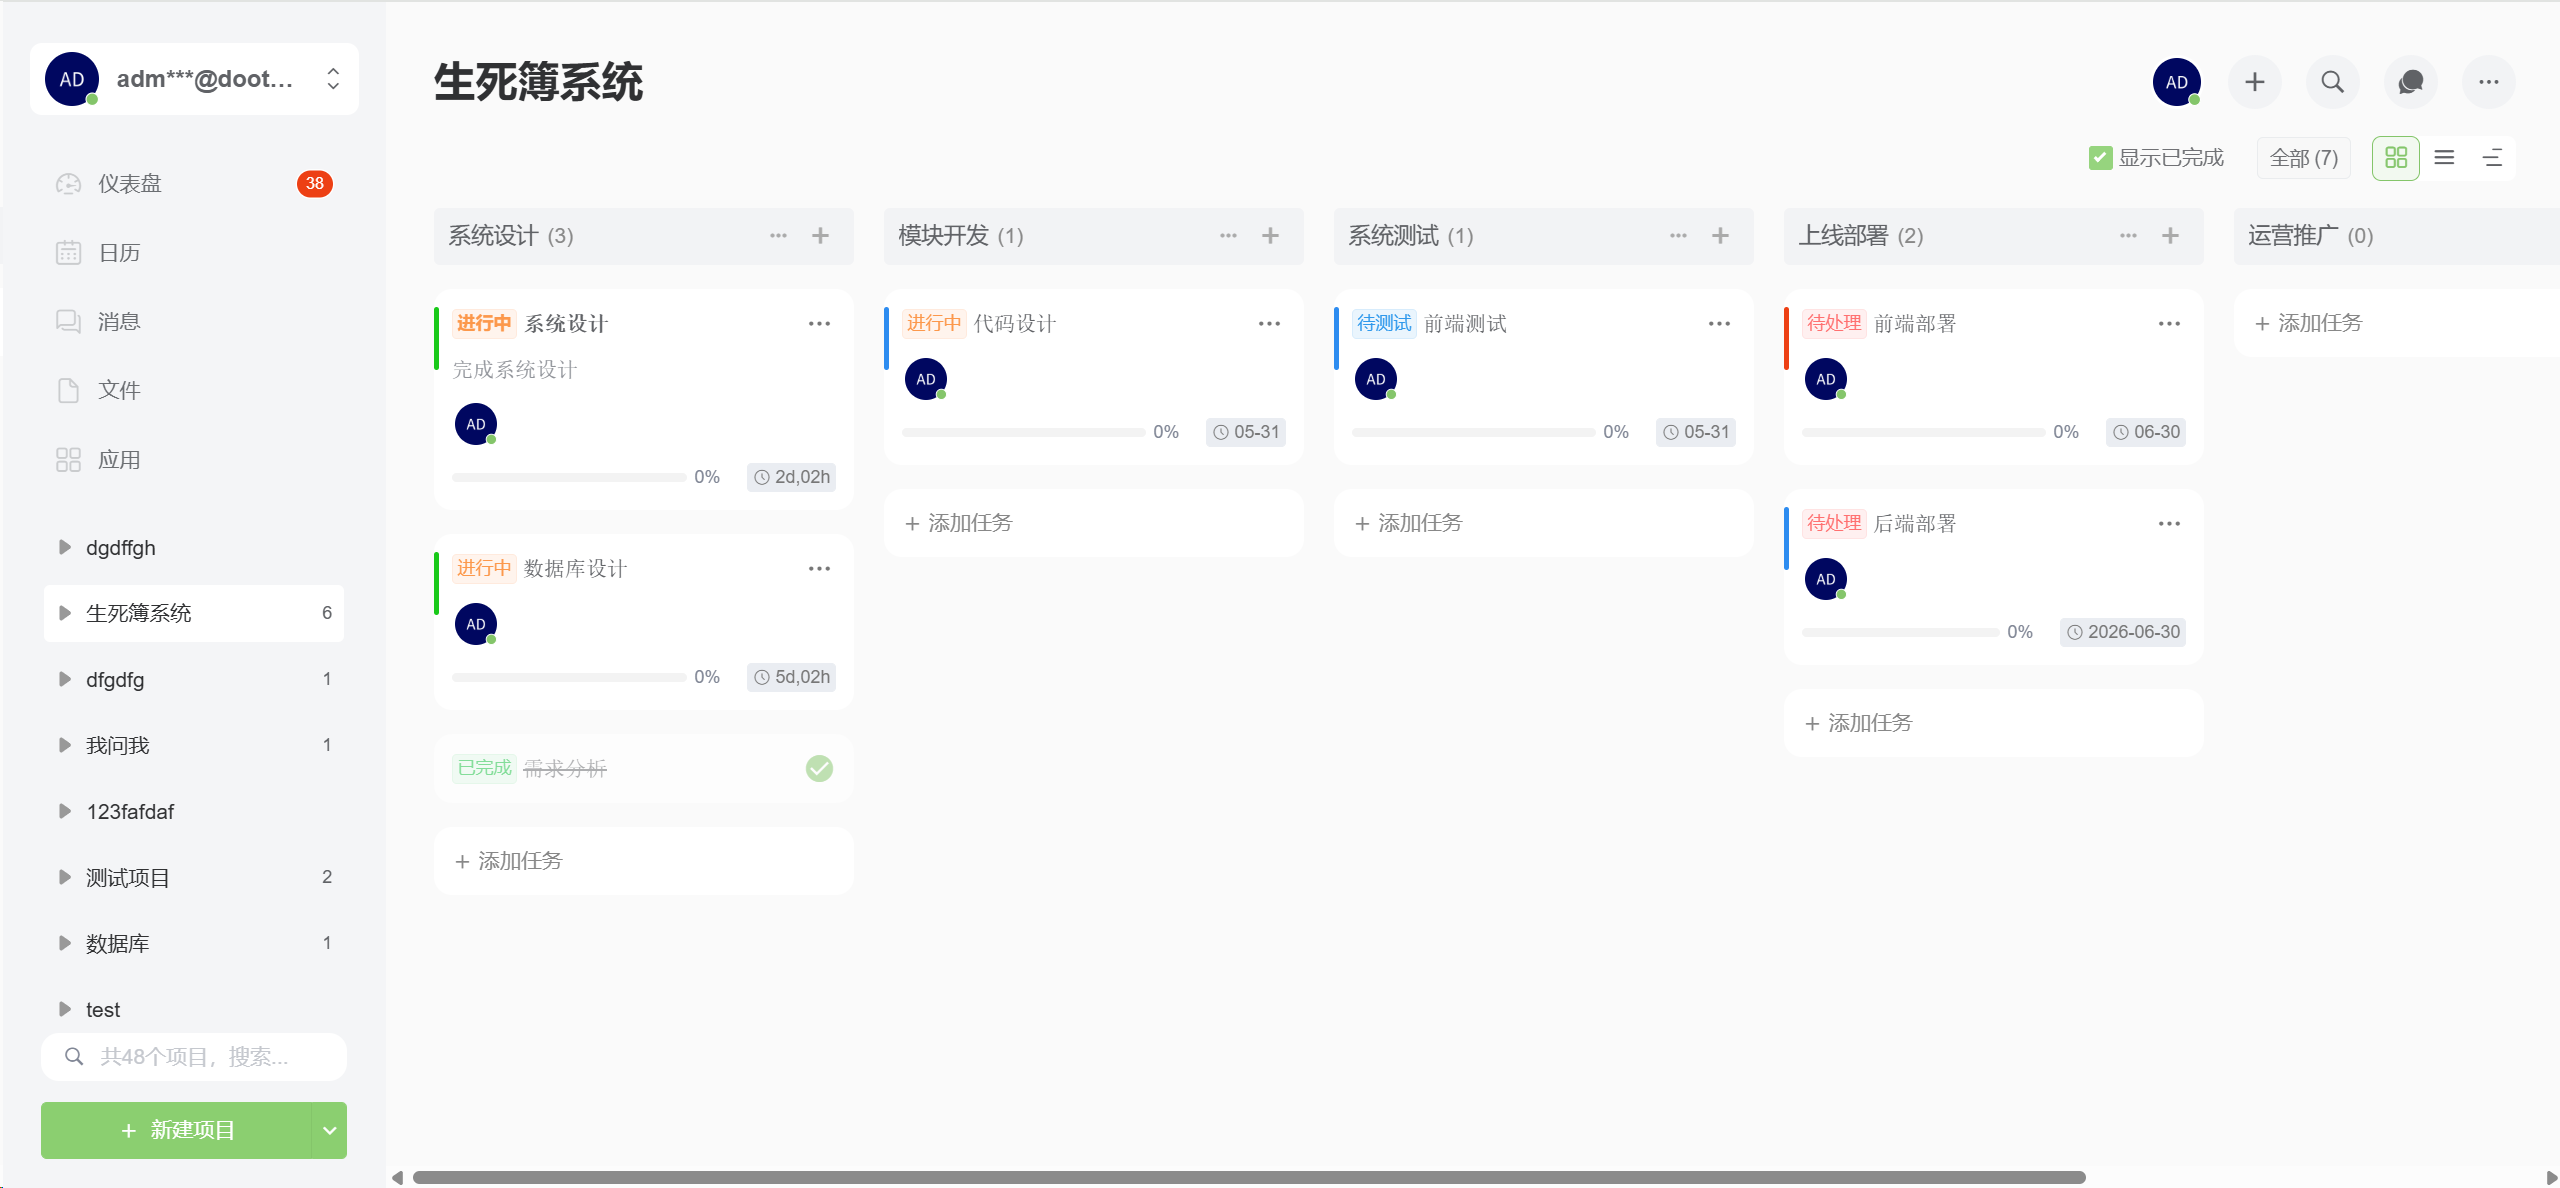Click the plus icon beside header avatar
The height and width of the screenshot is (1188, 2560).
click(2254, 82)
